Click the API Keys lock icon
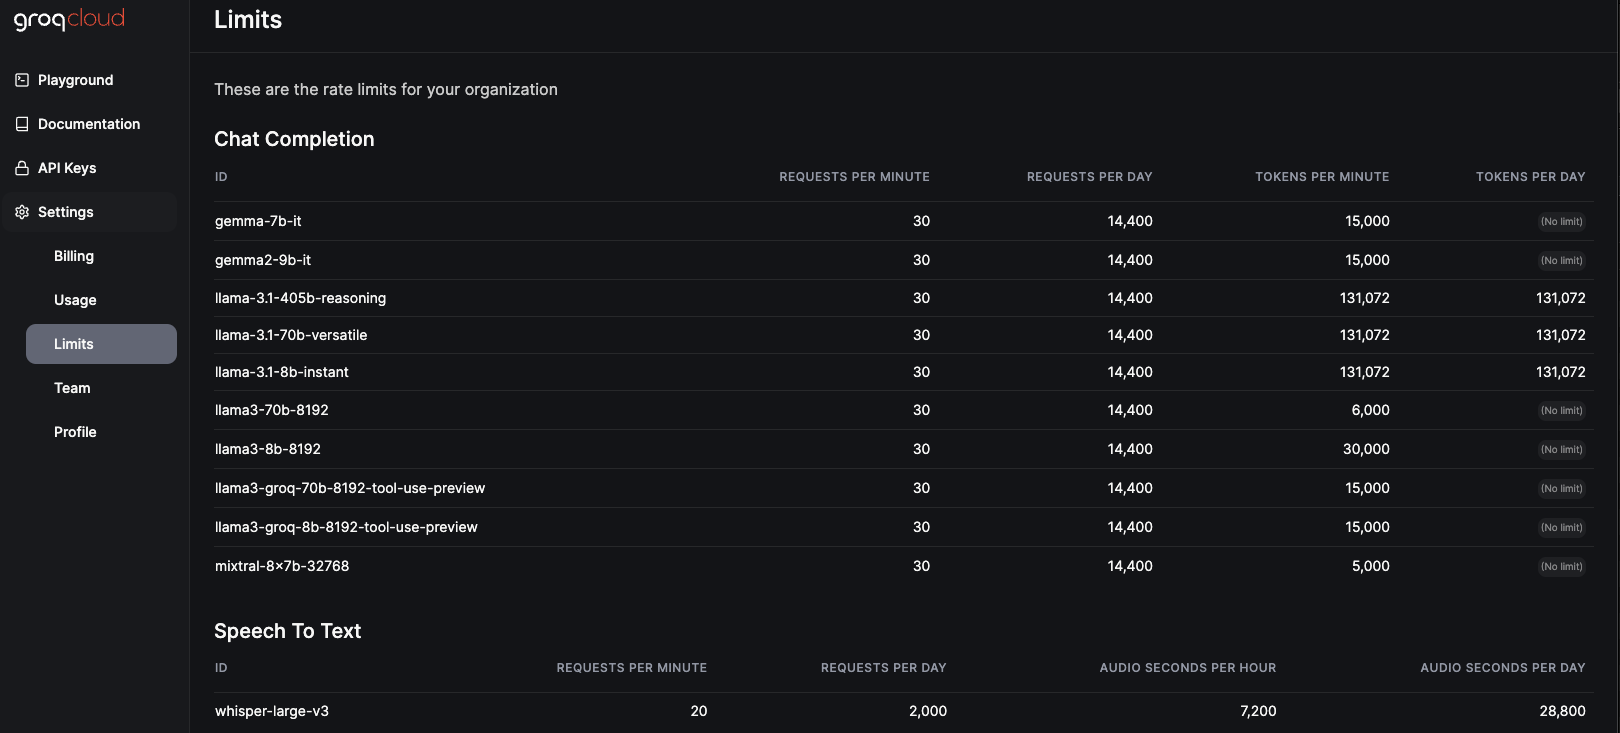The image size is (1620, 733). [22, 168]
